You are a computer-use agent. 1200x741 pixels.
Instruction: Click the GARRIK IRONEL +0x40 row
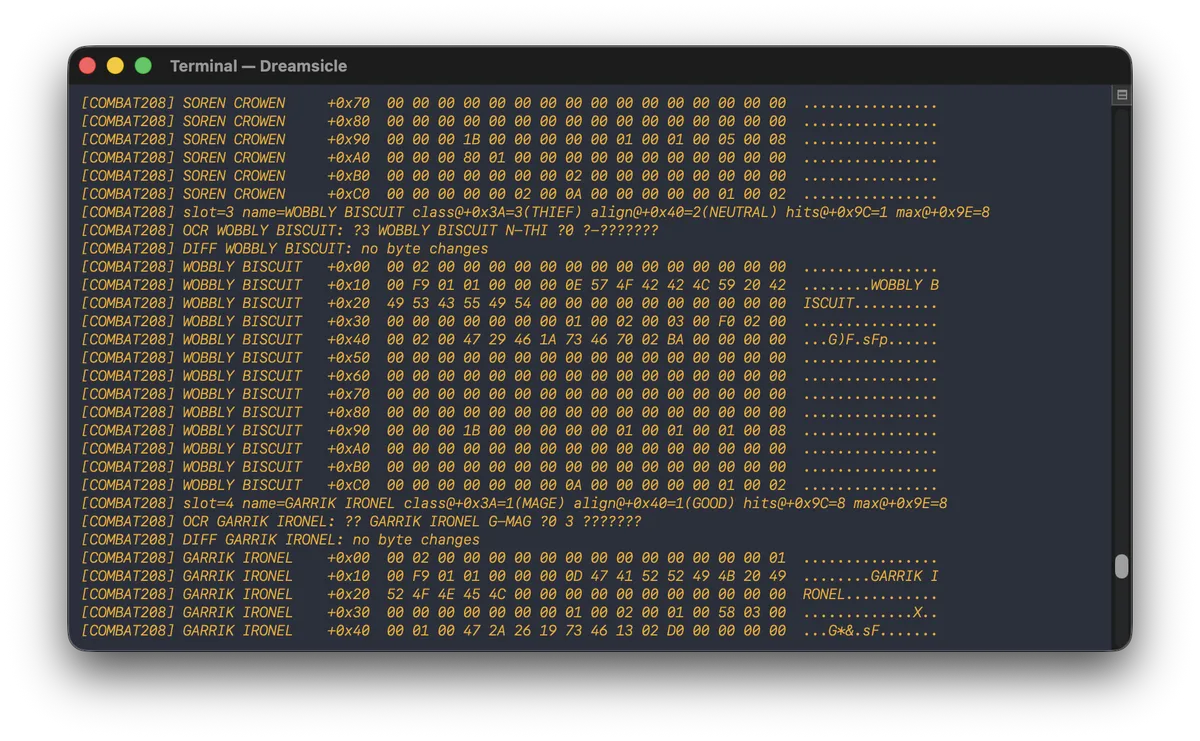pos(509,630)
